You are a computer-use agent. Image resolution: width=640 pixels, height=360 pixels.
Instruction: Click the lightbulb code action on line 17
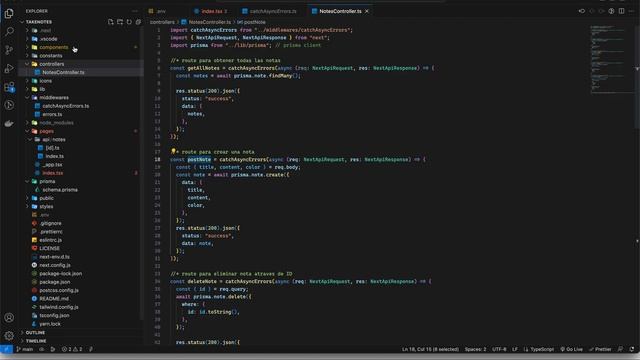173,151
